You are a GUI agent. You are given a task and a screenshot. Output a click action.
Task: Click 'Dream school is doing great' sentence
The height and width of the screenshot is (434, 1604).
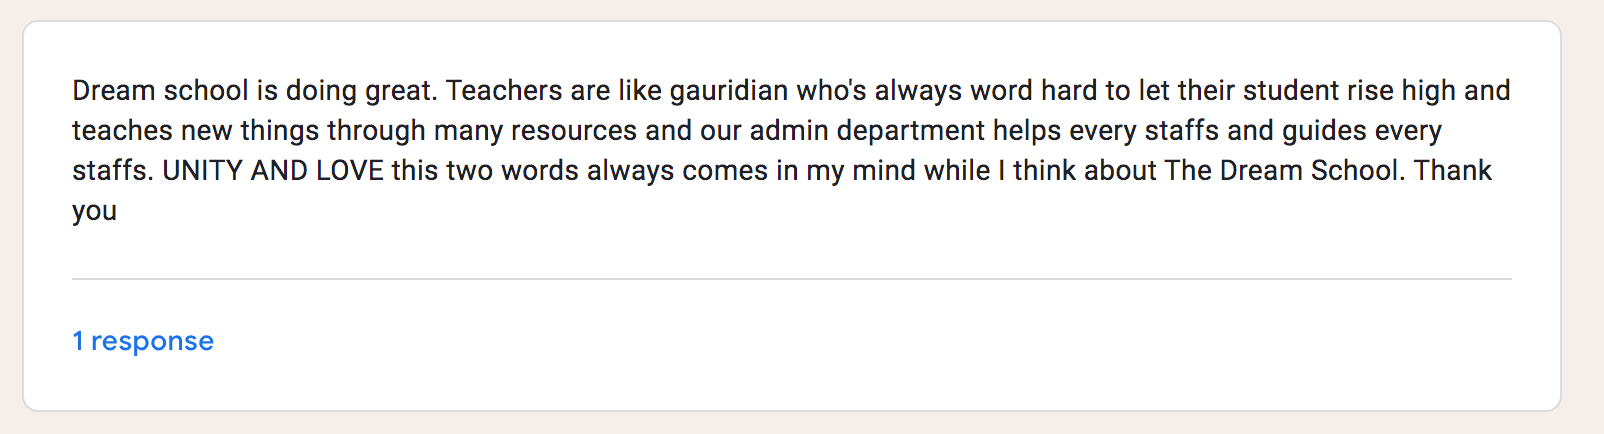[x=255, y=91]
